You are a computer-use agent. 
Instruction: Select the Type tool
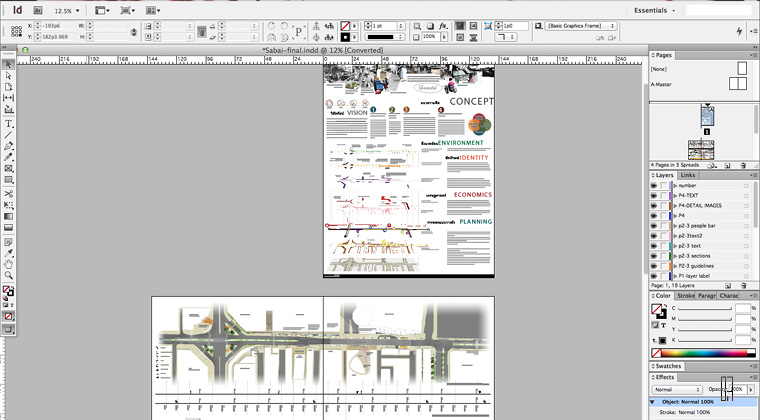pyautogui.click(x=8, y=124)
